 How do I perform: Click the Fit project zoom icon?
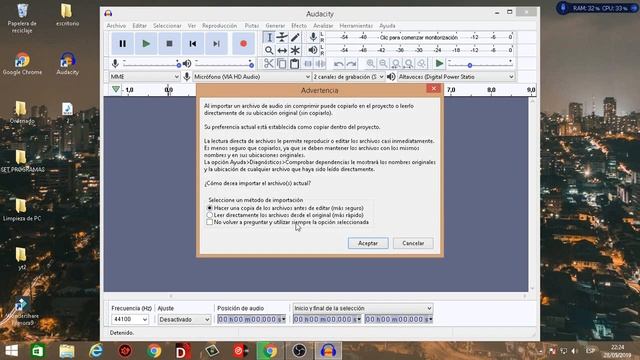click(409, 64)
